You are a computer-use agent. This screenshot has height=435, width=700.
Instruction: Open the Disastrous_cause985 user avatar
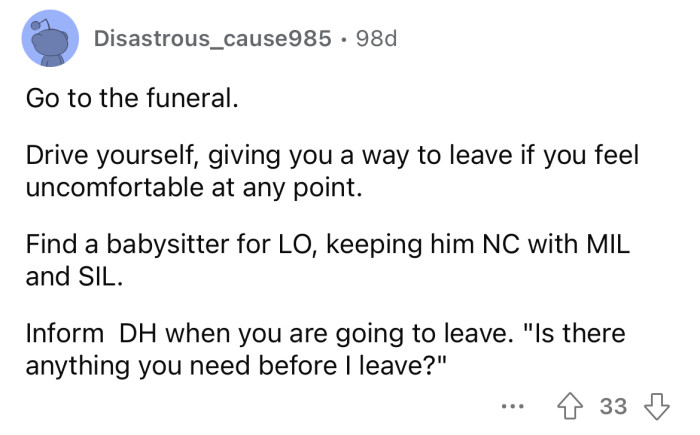50,38
